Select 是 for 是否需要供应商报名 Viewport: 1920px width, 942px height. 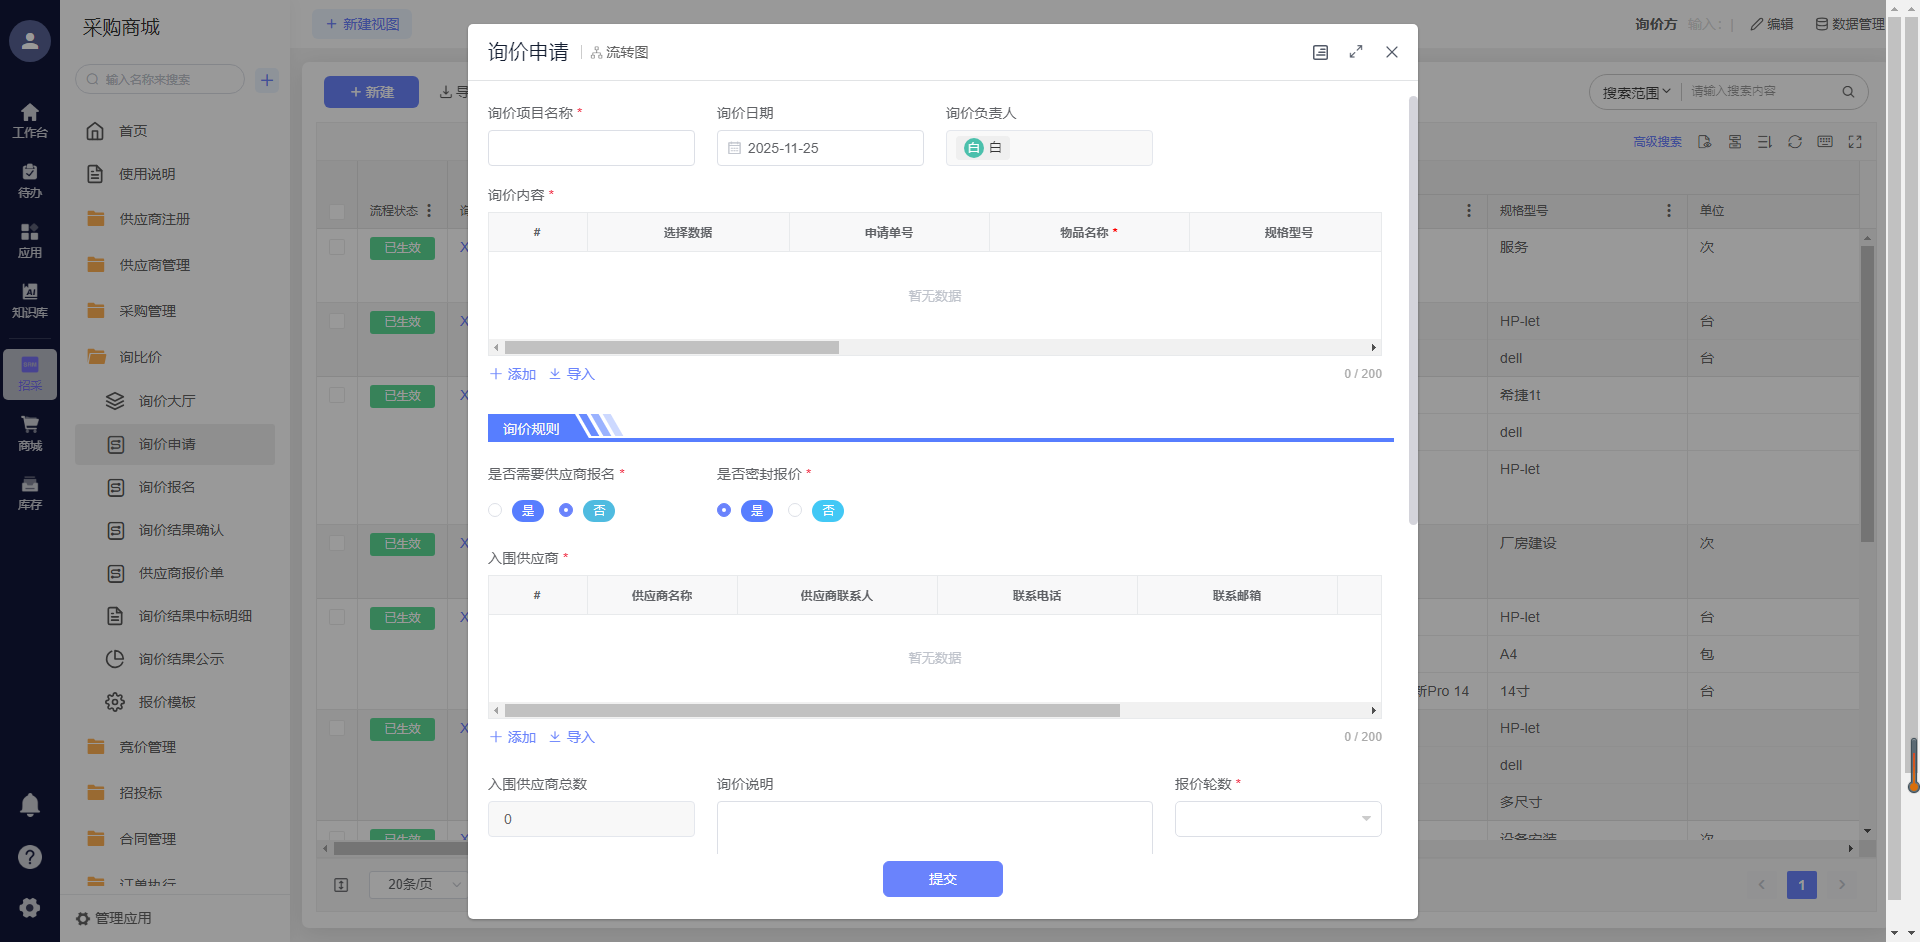click(496, 511)
